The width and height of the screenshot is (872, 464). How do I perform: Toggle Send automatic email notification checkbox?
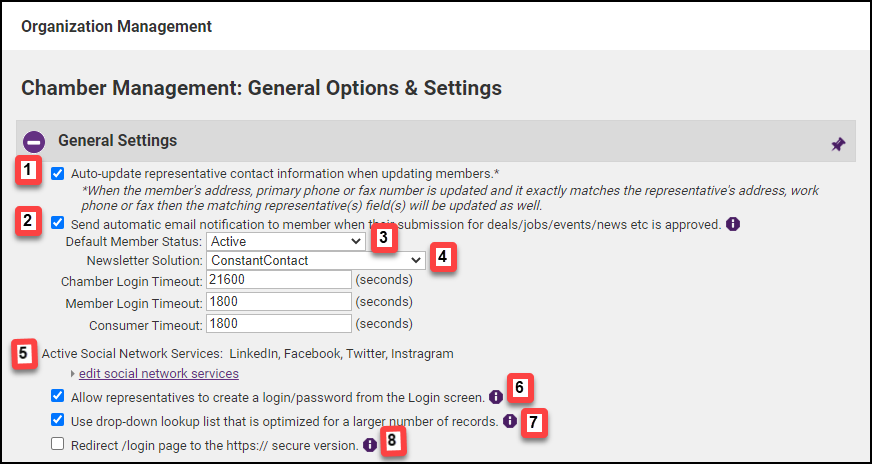(58, 223)
